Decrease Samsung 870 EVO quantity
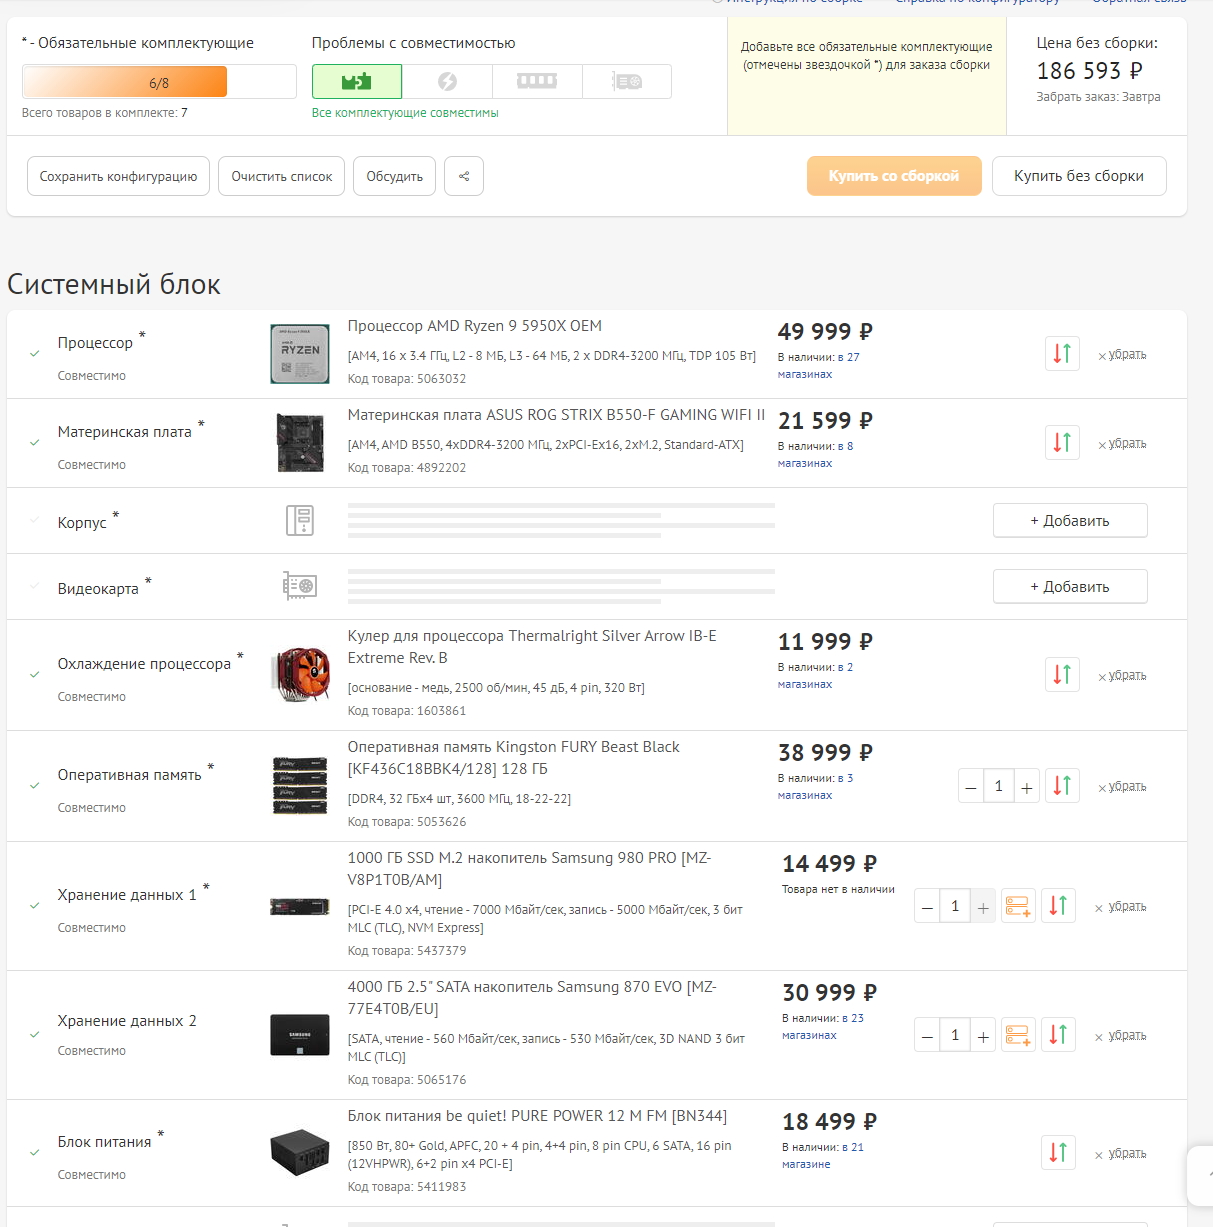 (927, 1036)
